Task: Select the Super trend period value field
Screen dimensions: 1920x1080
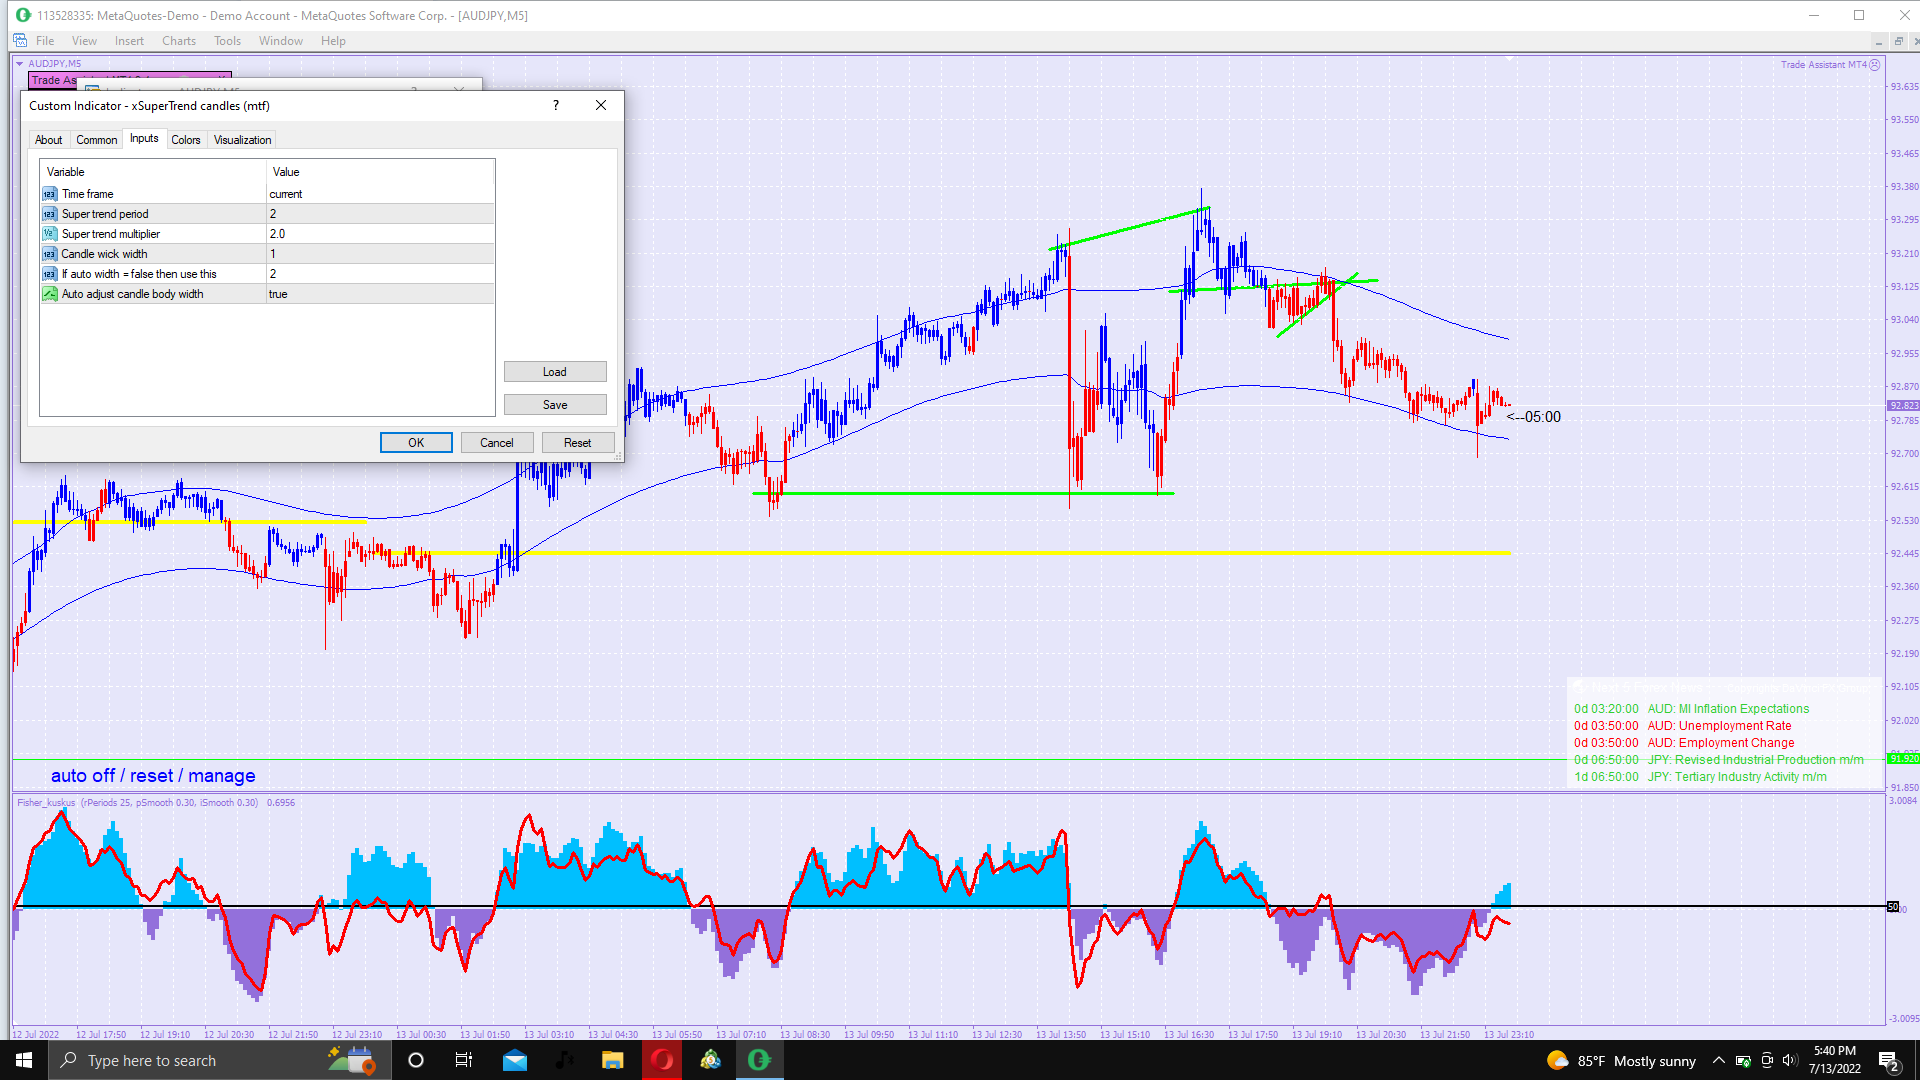Action: 380,214
